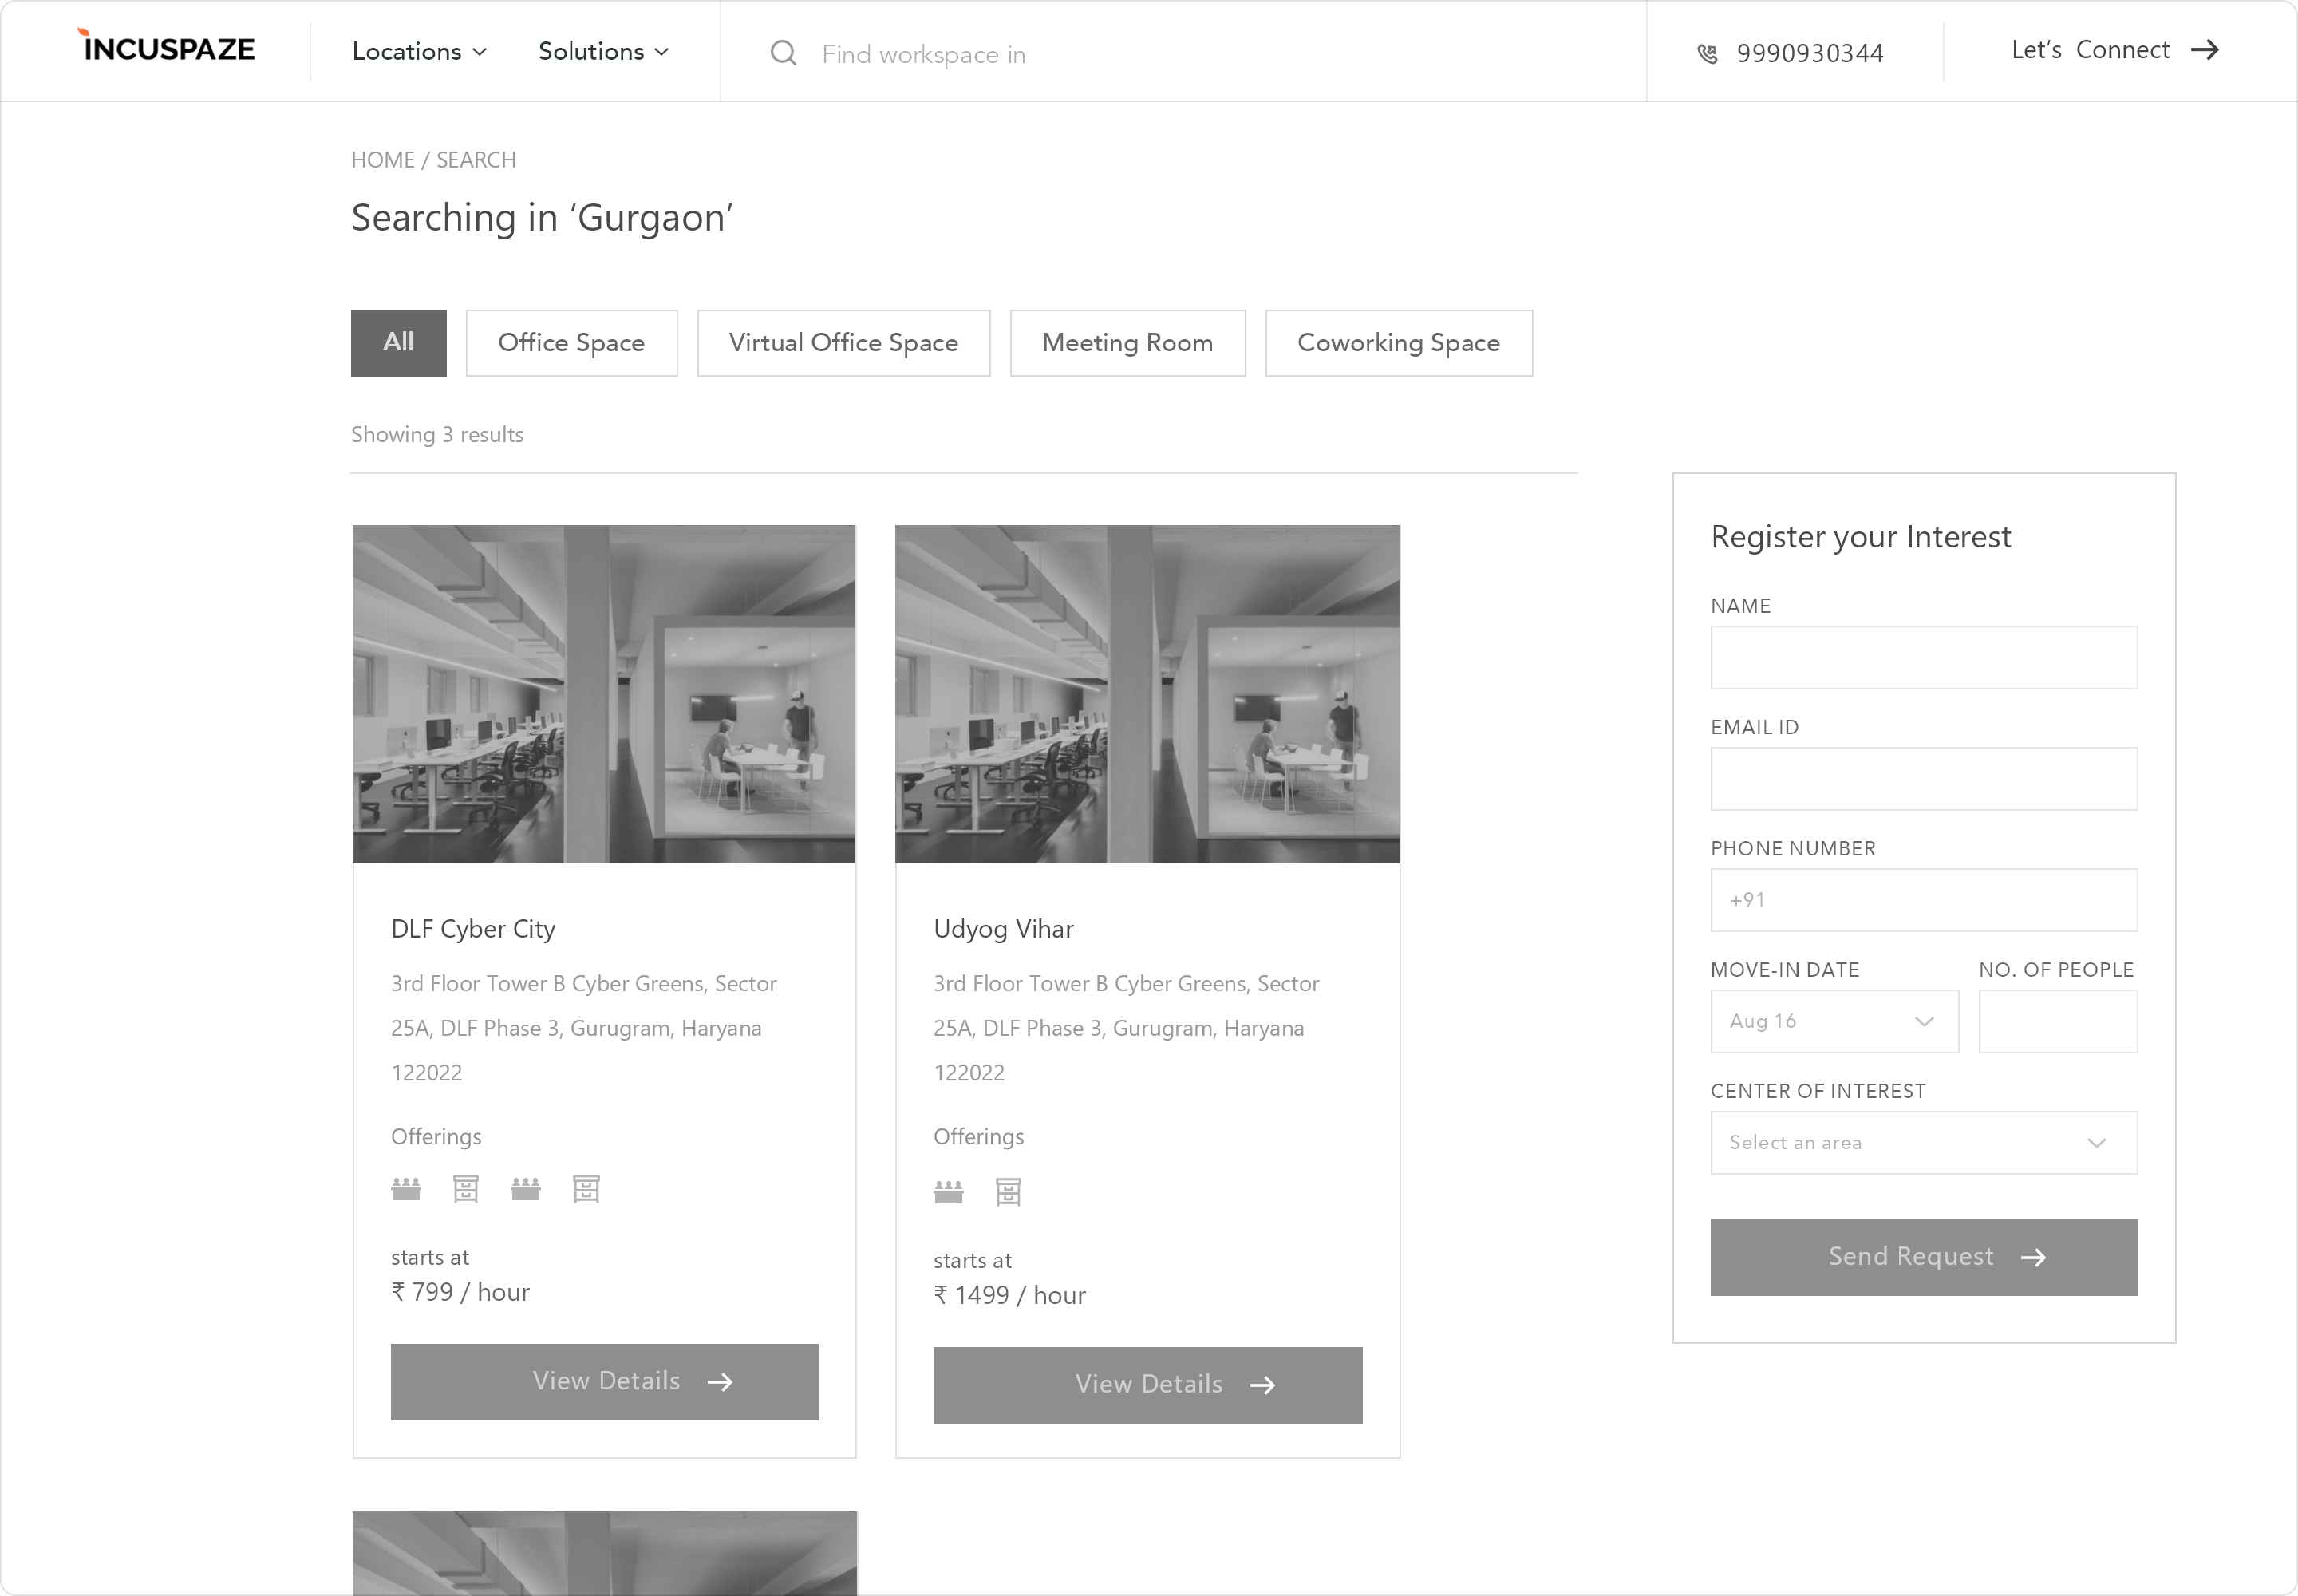Screen dimensions: 2298x1596
Task: Click the Let's Connect arrow icon
Action: coord(2205,50)
